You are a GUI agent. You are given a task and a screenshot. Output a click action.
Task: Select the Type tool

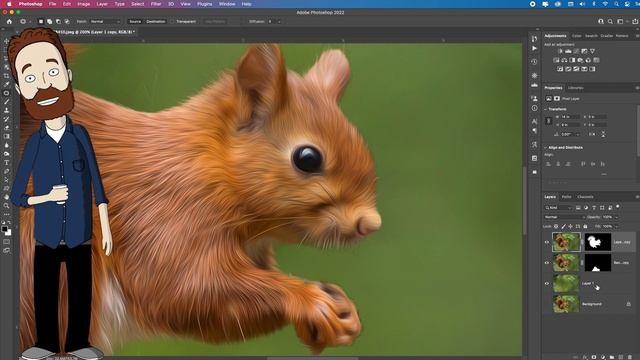pos(7,162)
